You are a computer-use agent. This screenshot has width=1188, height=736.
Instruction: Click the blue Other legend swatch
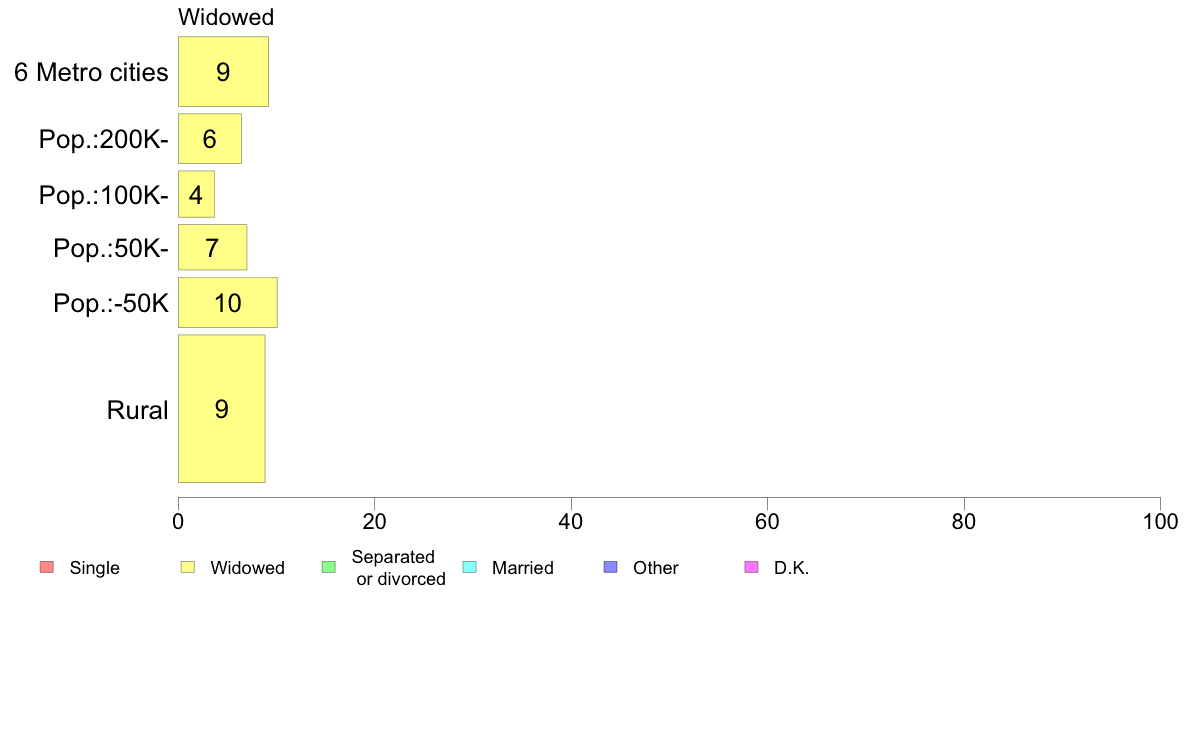point(611,567)
